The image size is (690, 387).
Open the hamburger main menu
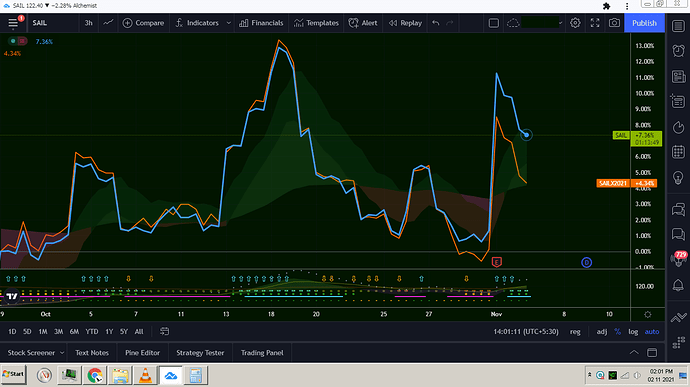click(13, 23)
